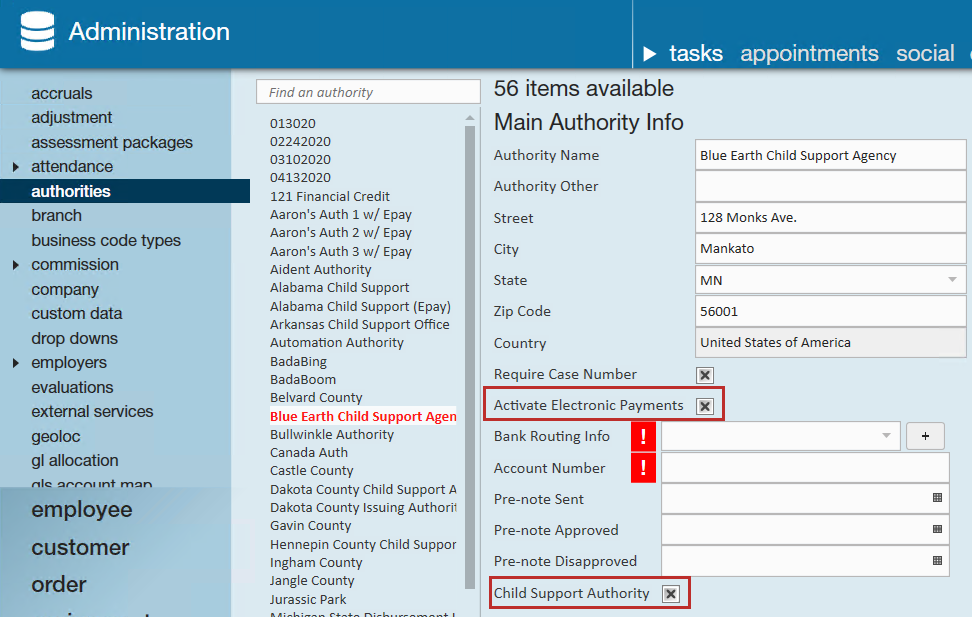Select company in the sidebar

65,289
